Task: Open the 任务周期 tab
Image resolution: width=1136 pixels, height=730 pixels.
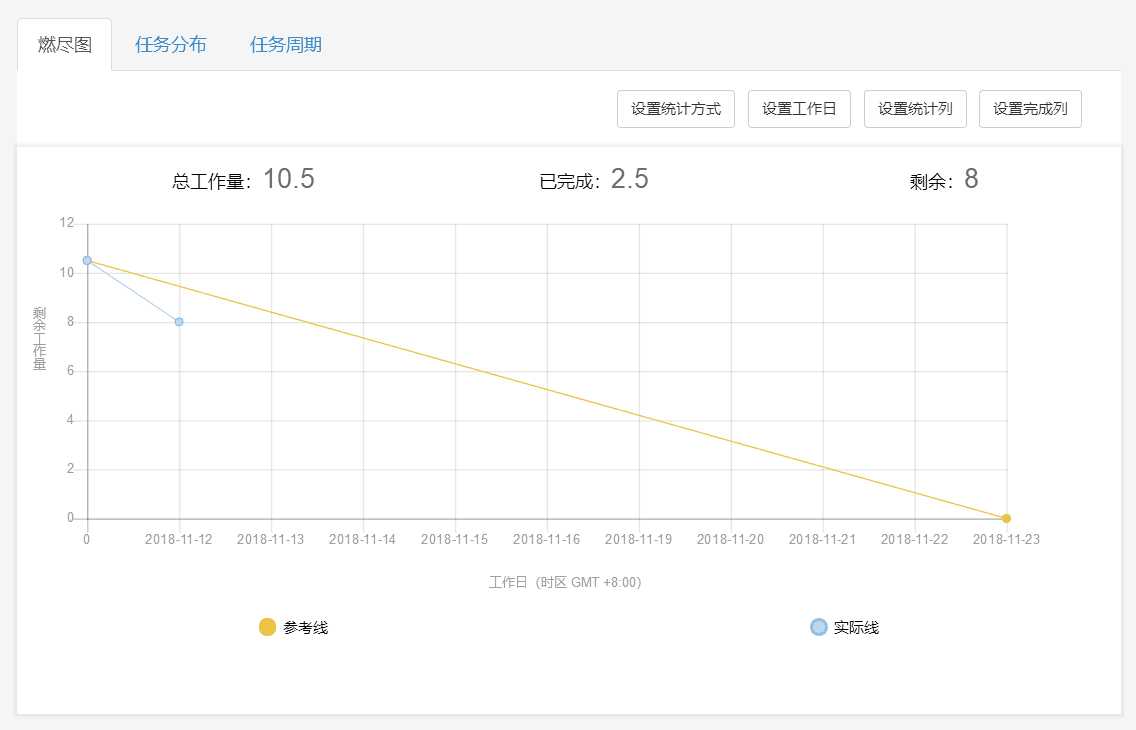Action: coord(285,45)
